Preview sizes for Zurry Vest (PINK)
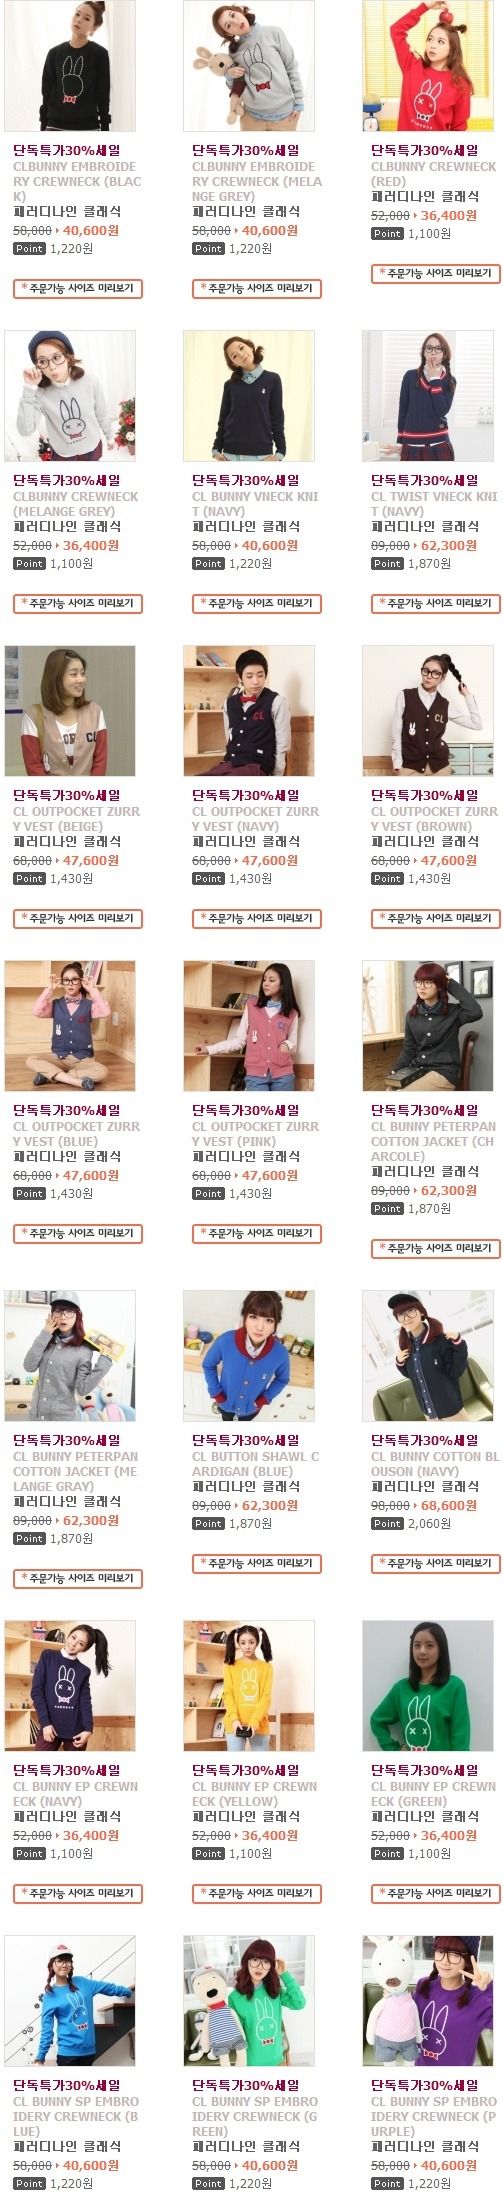 point(257,1233)
